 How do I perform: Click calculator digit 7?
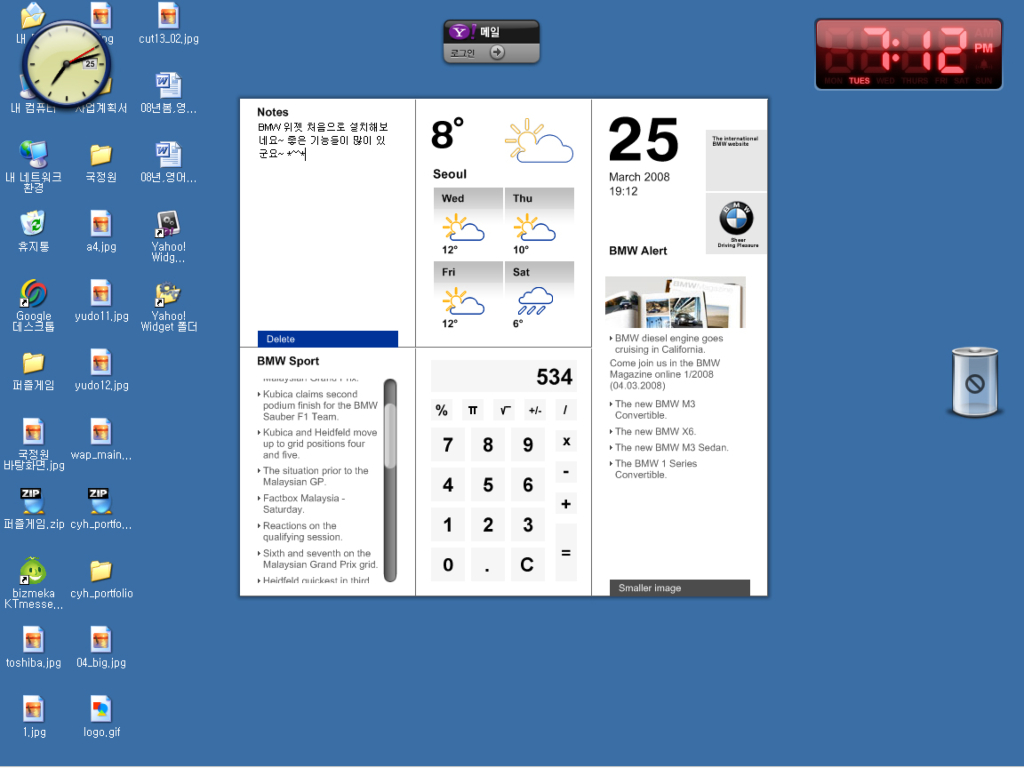448,445
